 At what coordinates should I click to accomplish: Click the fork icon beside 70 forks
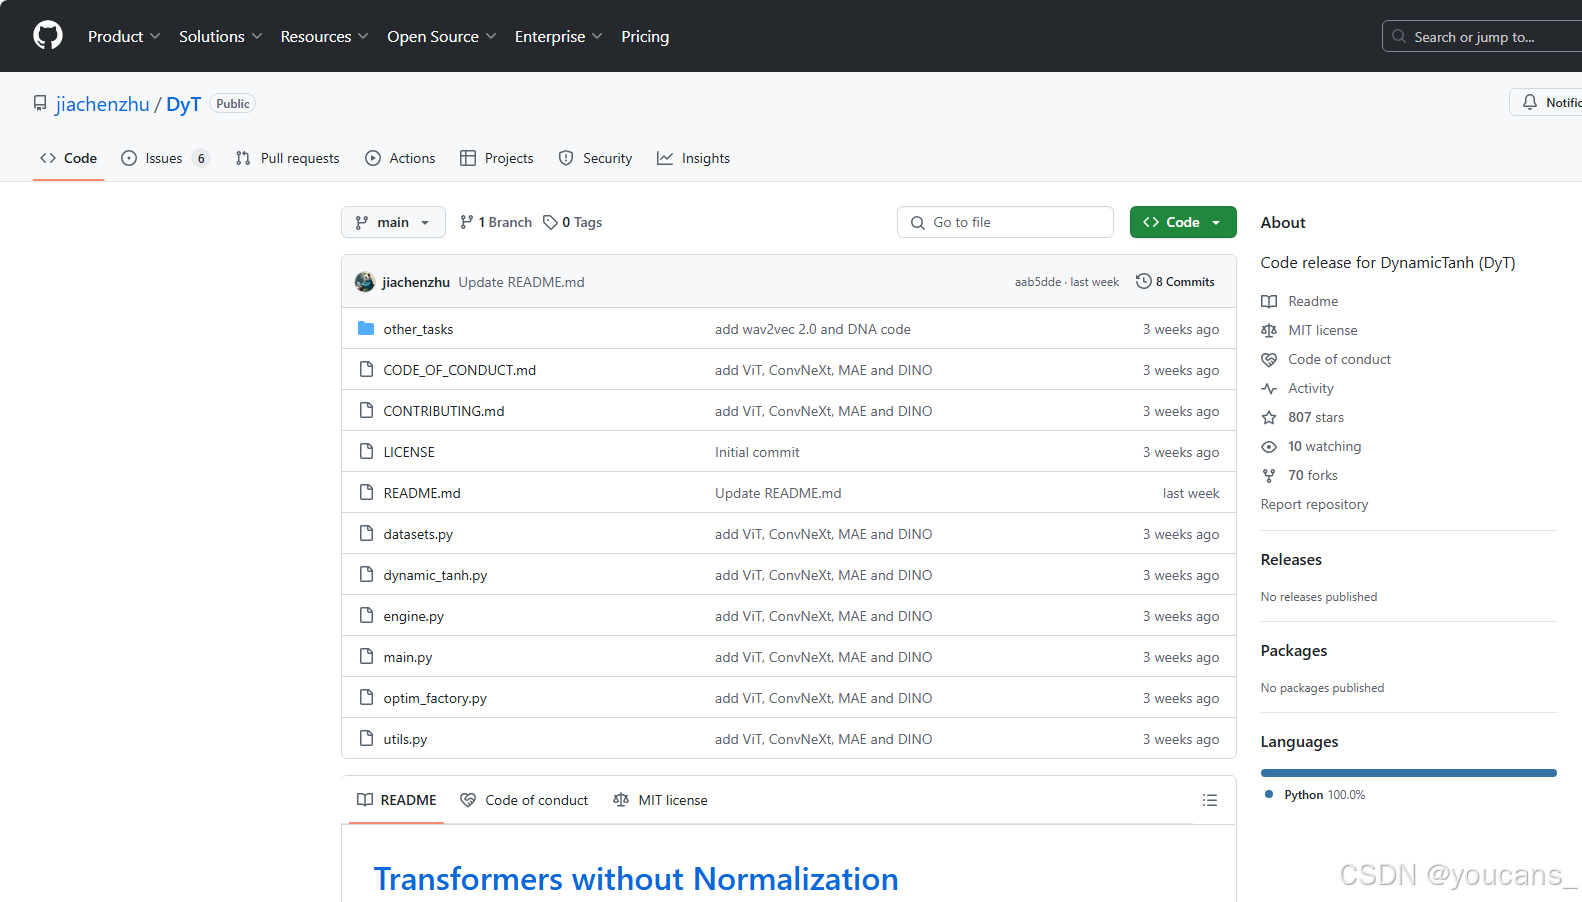(x=1269, y=475)
